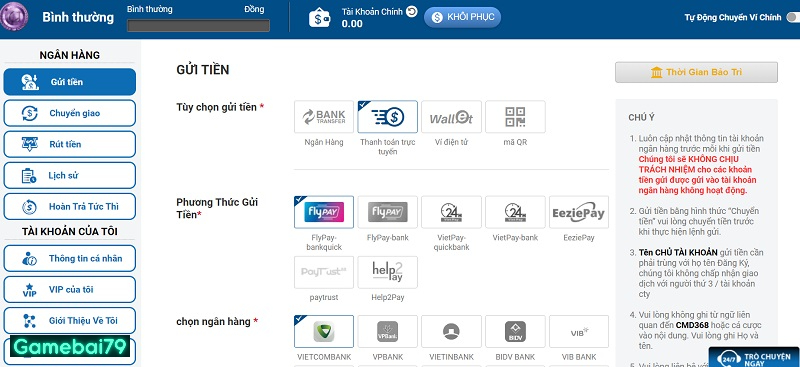
Task: Click the KHÔI PHỤC button
Action: pyautogui.click(x=462, y=17)
